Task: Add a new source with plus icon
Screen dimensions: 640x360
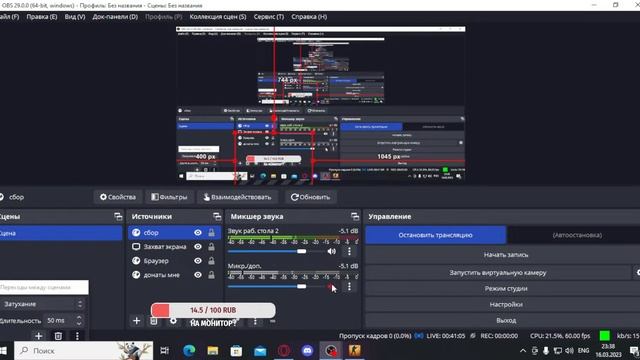Action: pos(136,321)
